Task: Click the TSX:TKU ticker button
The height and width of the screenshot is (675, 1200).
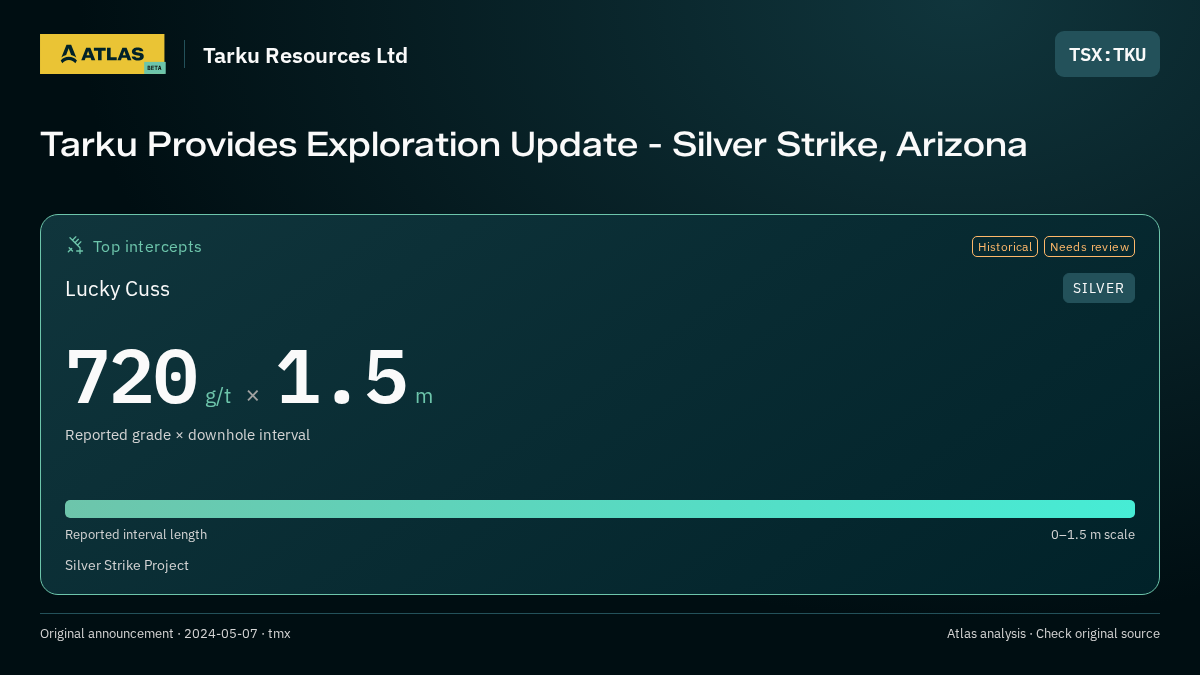Action: (1107, 54)
